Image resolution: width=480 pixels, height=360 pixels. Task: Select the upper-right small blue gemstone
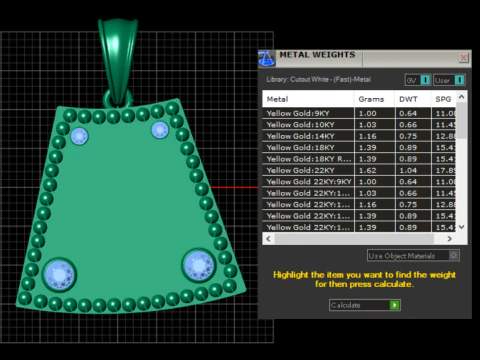click(160, 130)
